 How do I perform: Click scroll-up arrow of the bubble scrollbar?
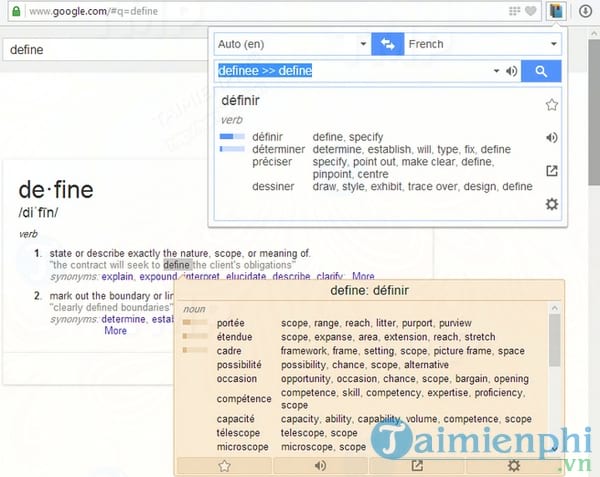tap(555, 308)
